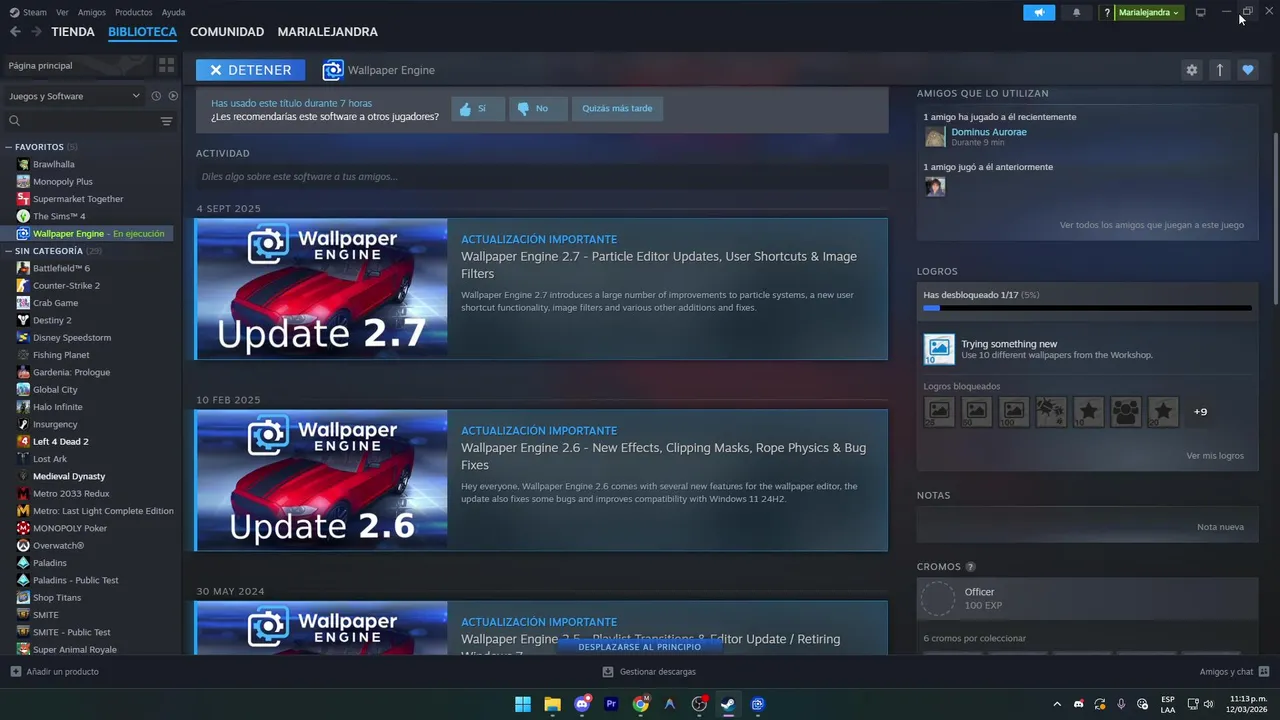Click the announcements megaphone icon

(1039, 12)
